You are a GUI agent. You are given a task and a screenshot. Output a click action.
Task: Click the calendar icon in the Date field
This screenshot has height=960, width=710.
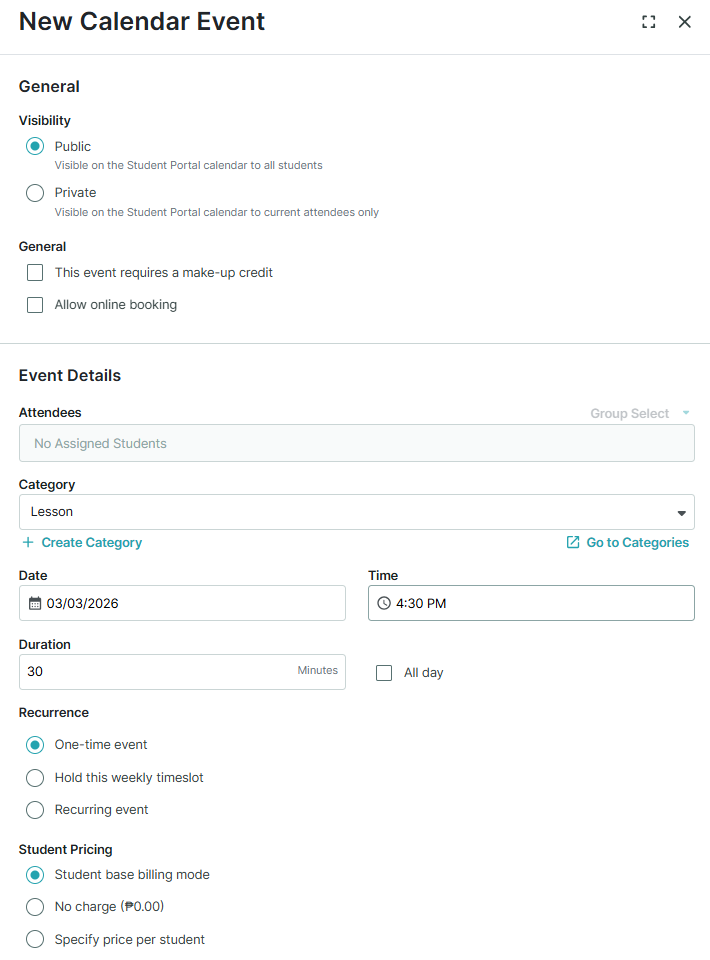(x=34, y=602)
